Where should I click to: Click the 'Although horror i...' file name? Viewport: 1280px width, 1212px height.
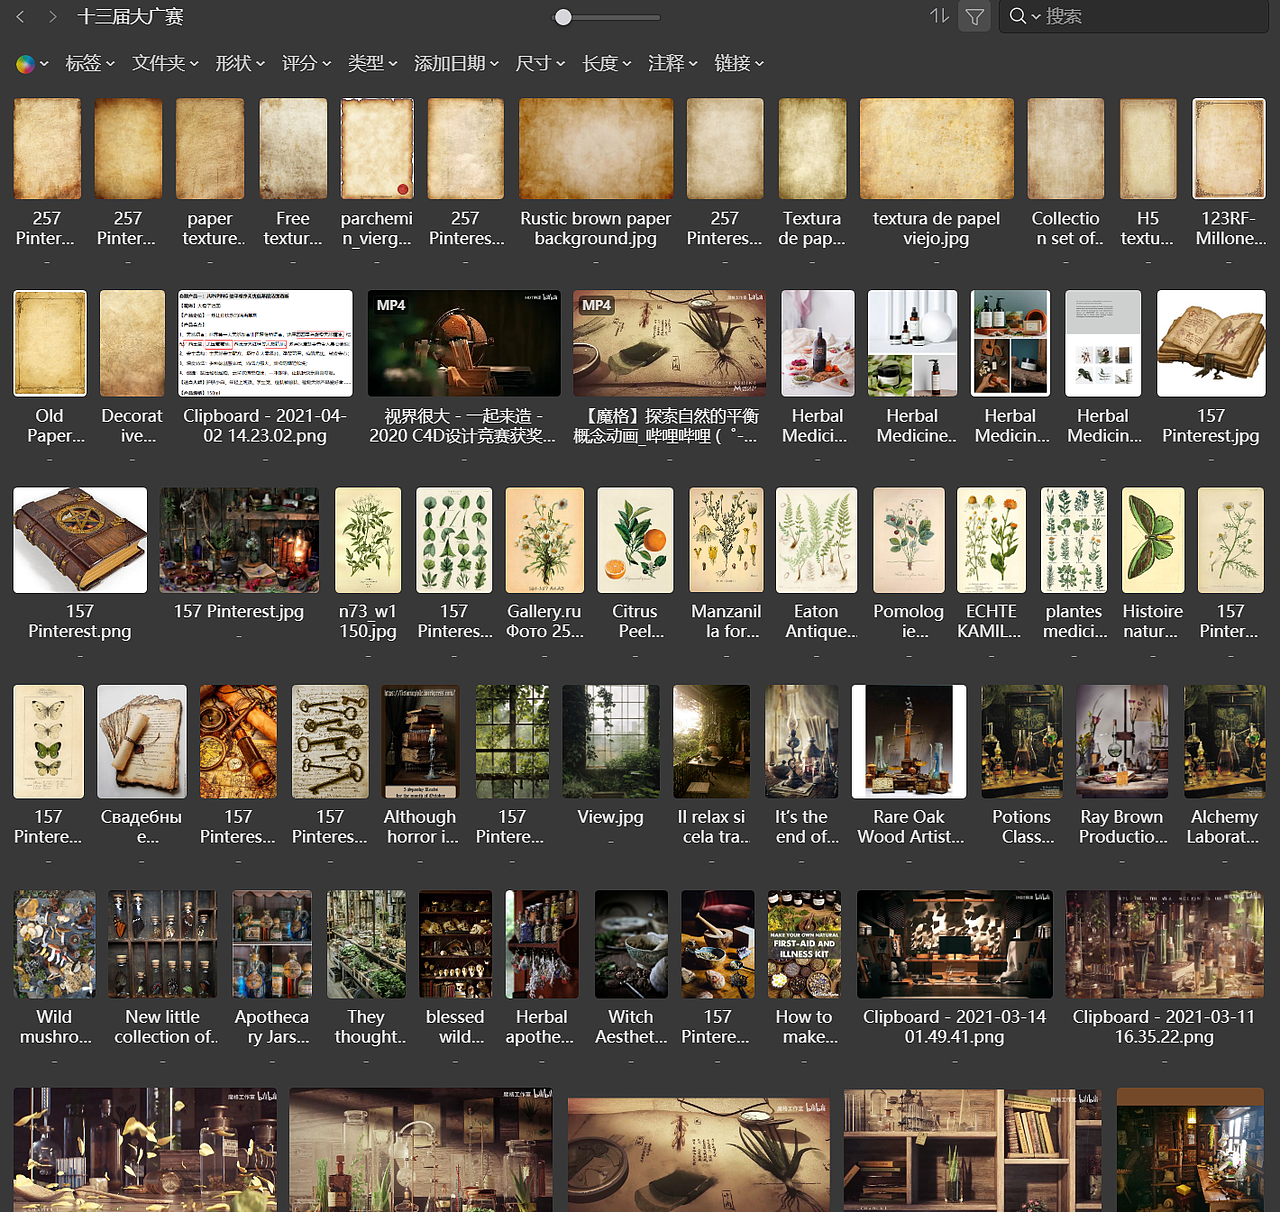[x=420, y=827]
